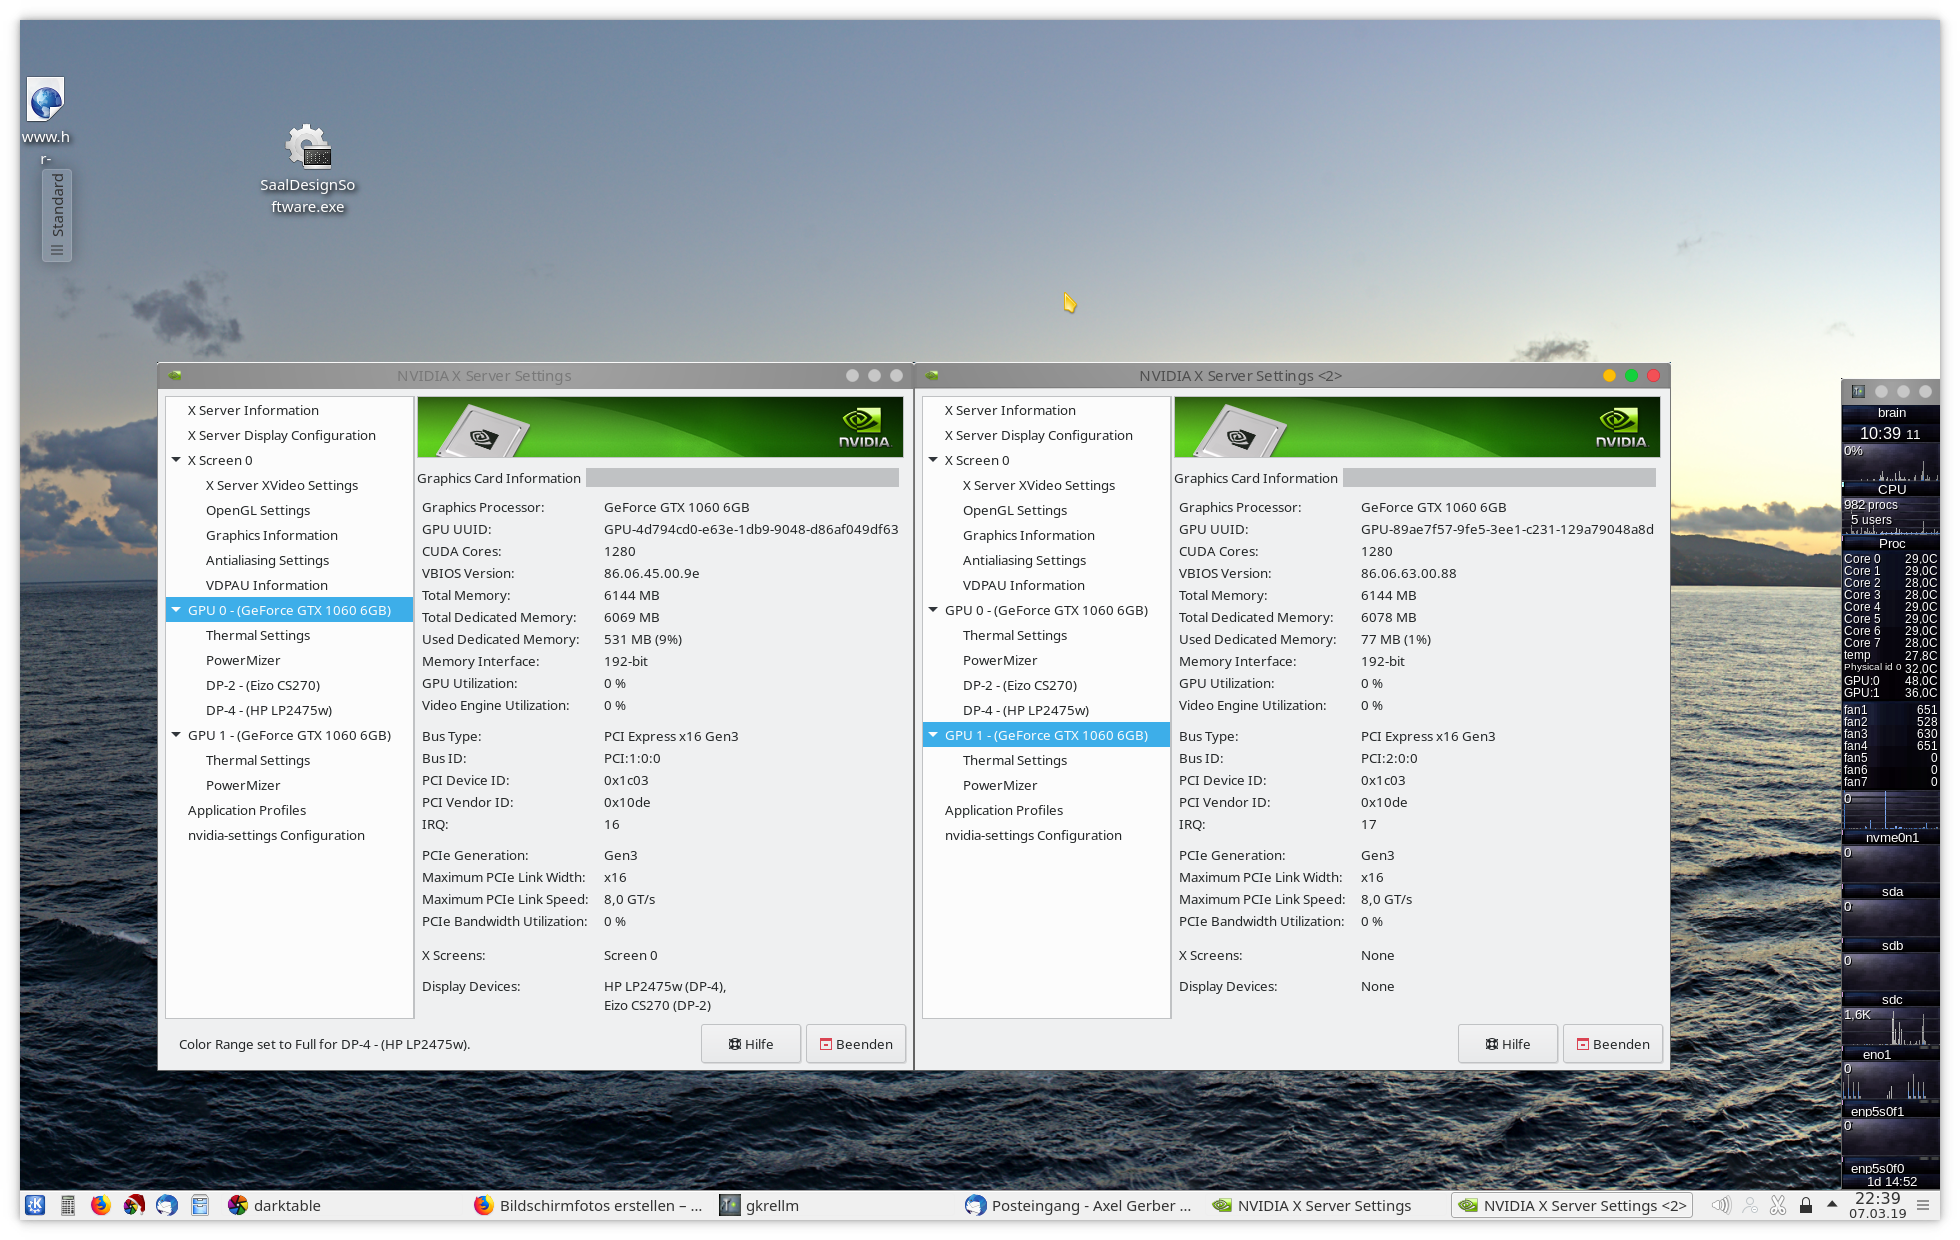The height and width of the screenshot is (1240, 1960).
Task: Click Beenden button in right NVIDIA window
Action: (1612, 1044)
